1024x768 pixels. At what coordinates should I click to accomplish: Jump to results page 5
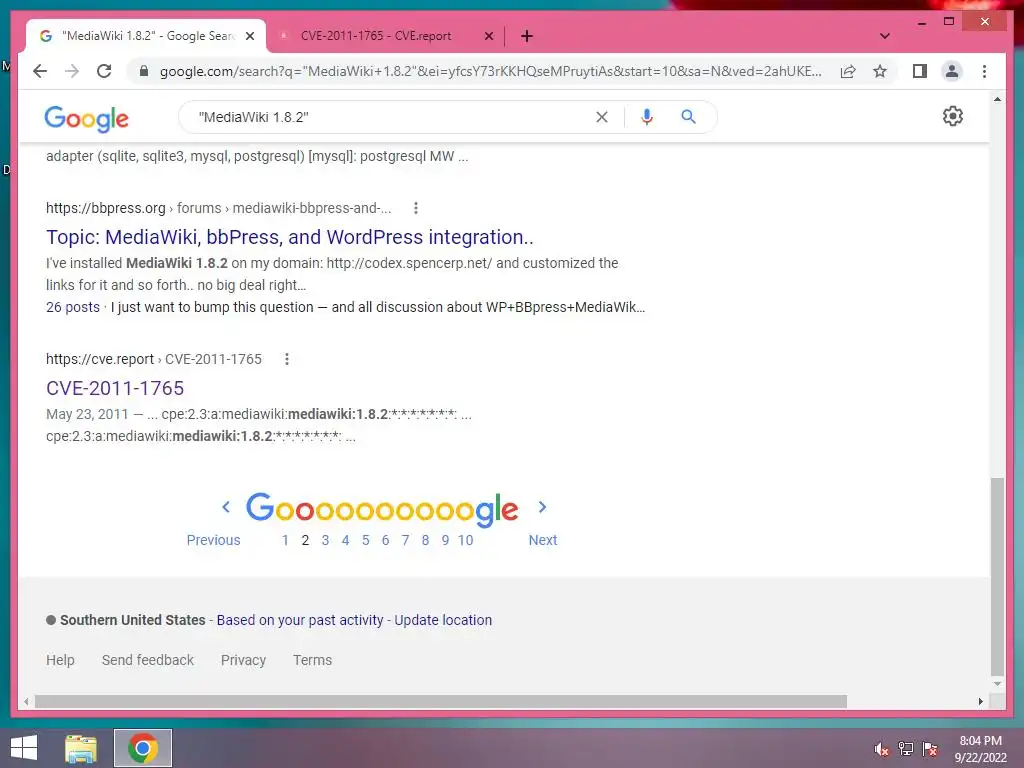(x=366, y=540)
